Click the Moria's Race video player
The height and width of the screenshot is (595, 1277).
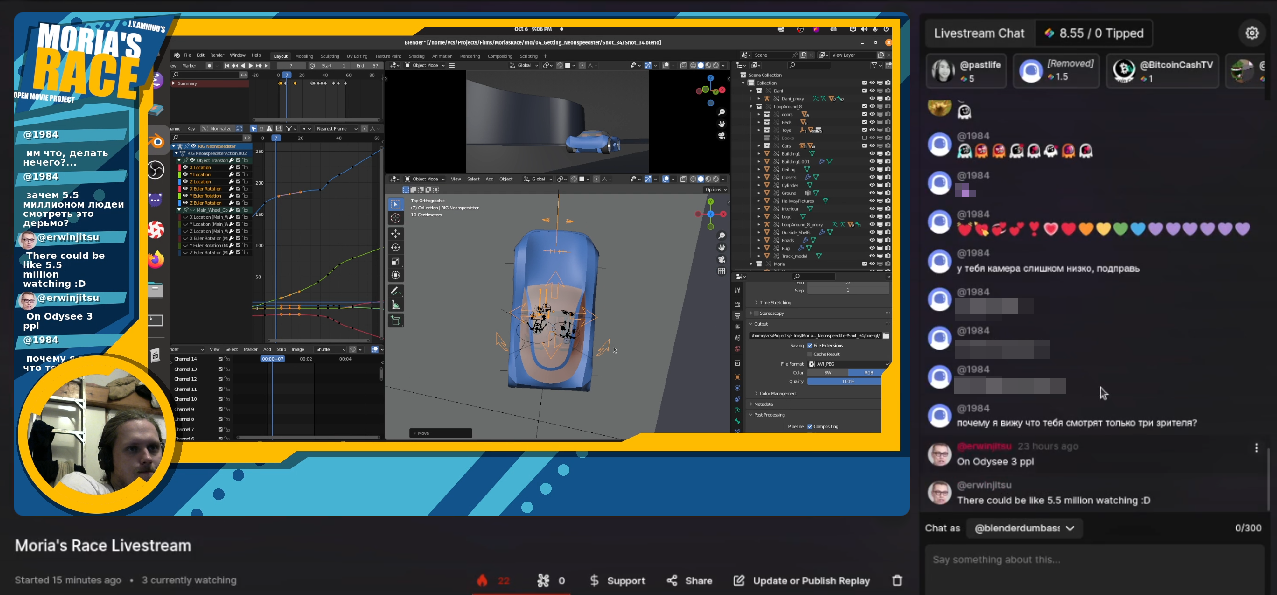(462, 265)
